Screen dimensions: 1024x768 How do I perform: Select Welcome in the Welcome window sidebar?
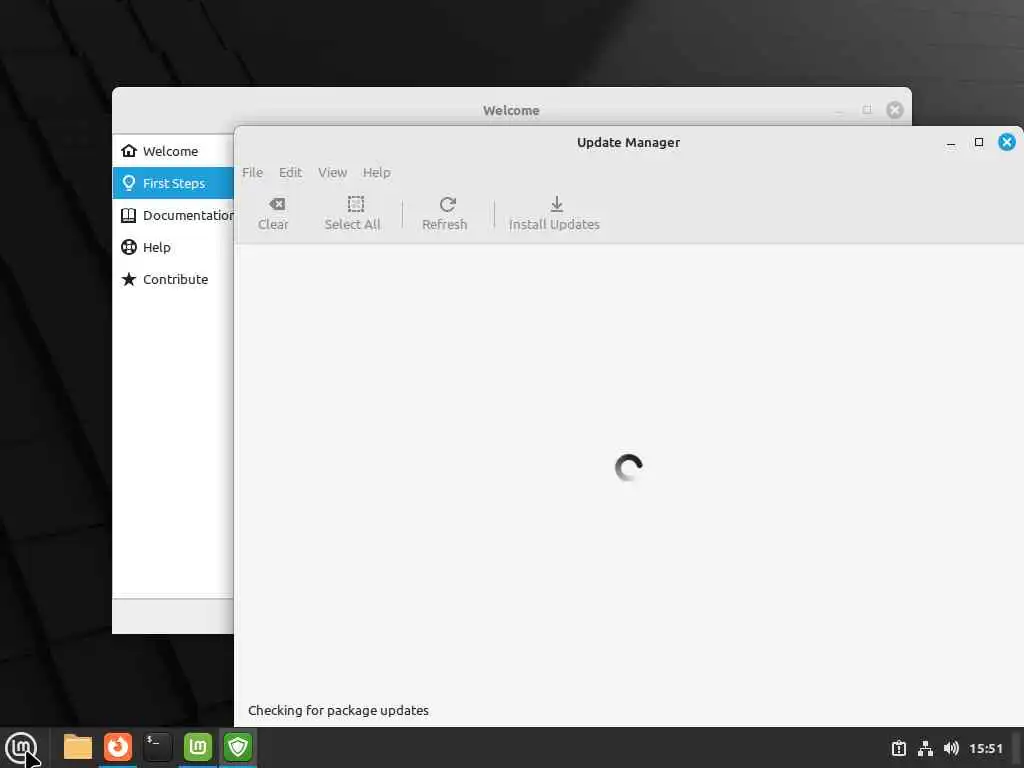[x=173, y=151]
